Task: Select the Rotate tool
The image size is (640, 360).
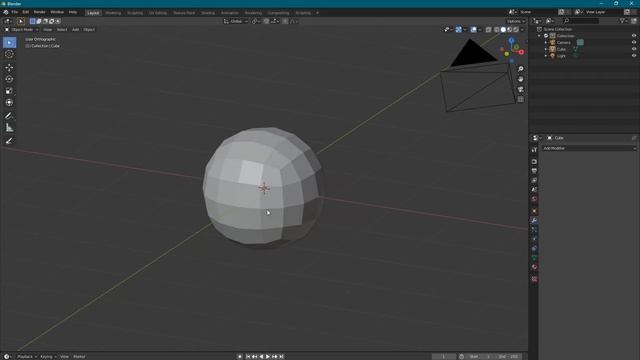Action: tap(9, 79)
